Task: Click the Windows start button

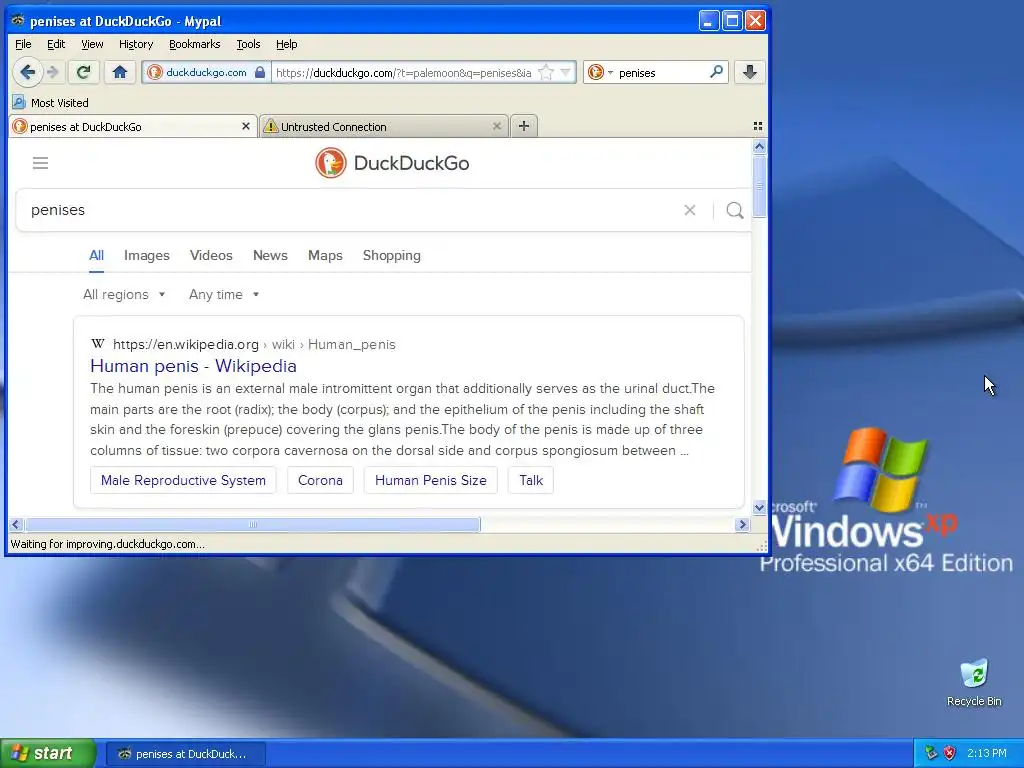Action: point(48,753)
